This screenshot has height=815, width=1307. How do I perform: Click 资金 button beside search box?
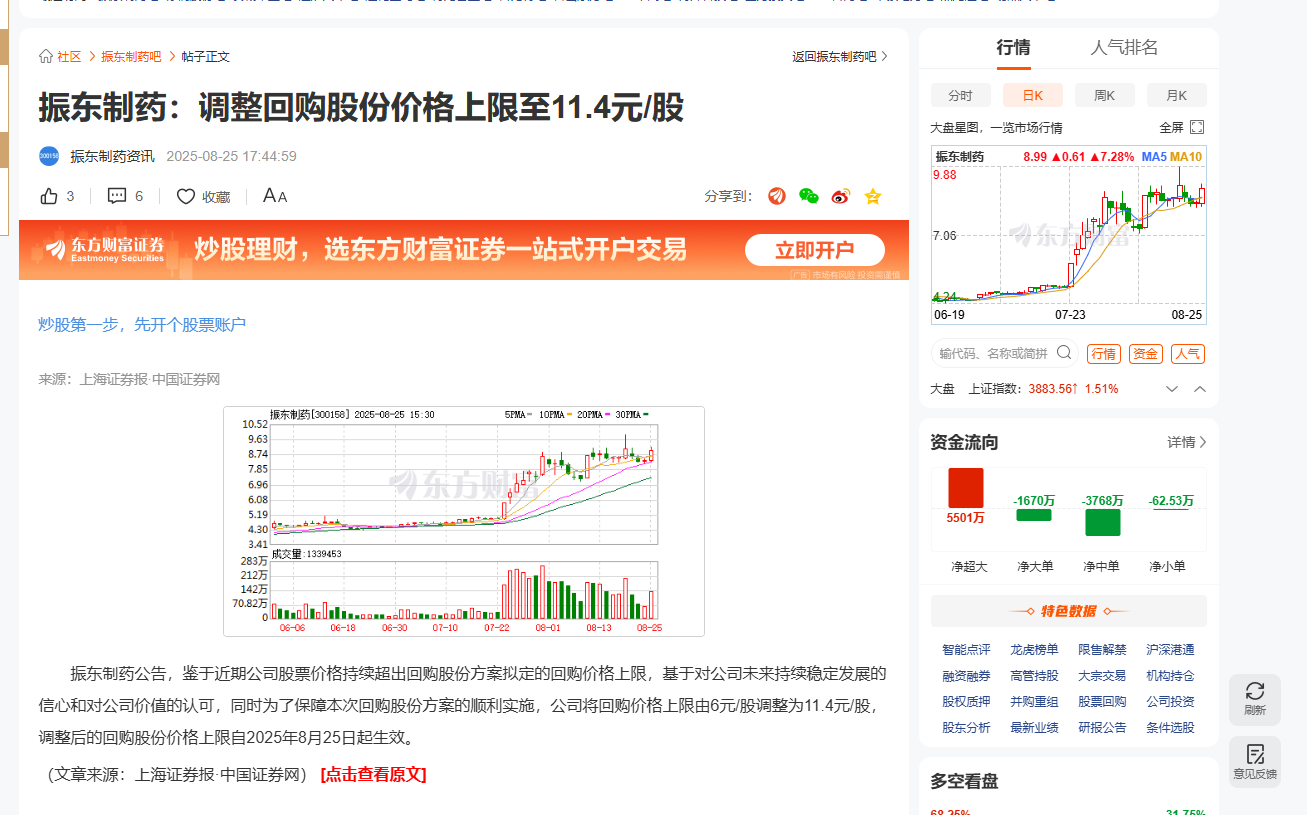pos(1145,354)
